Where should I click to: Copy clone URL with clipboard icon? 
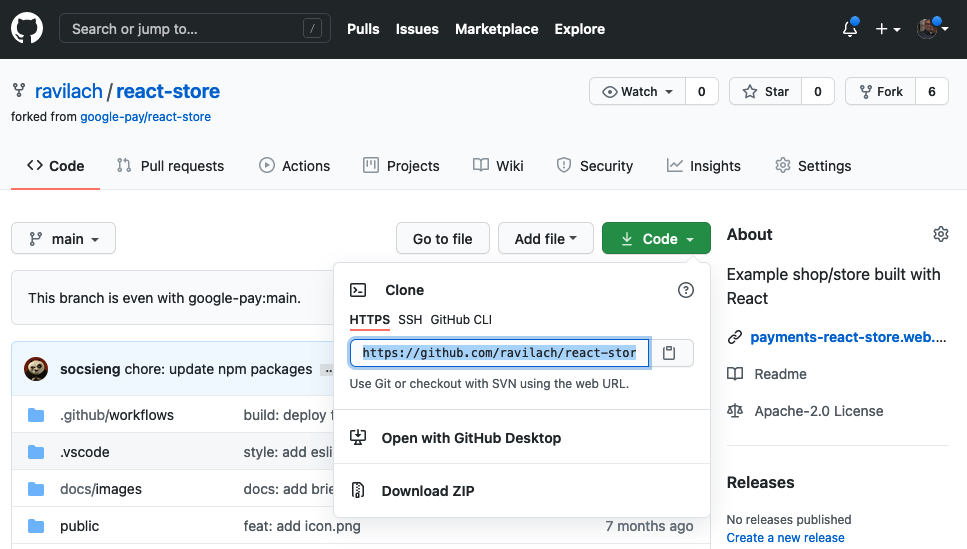(669, 353)
